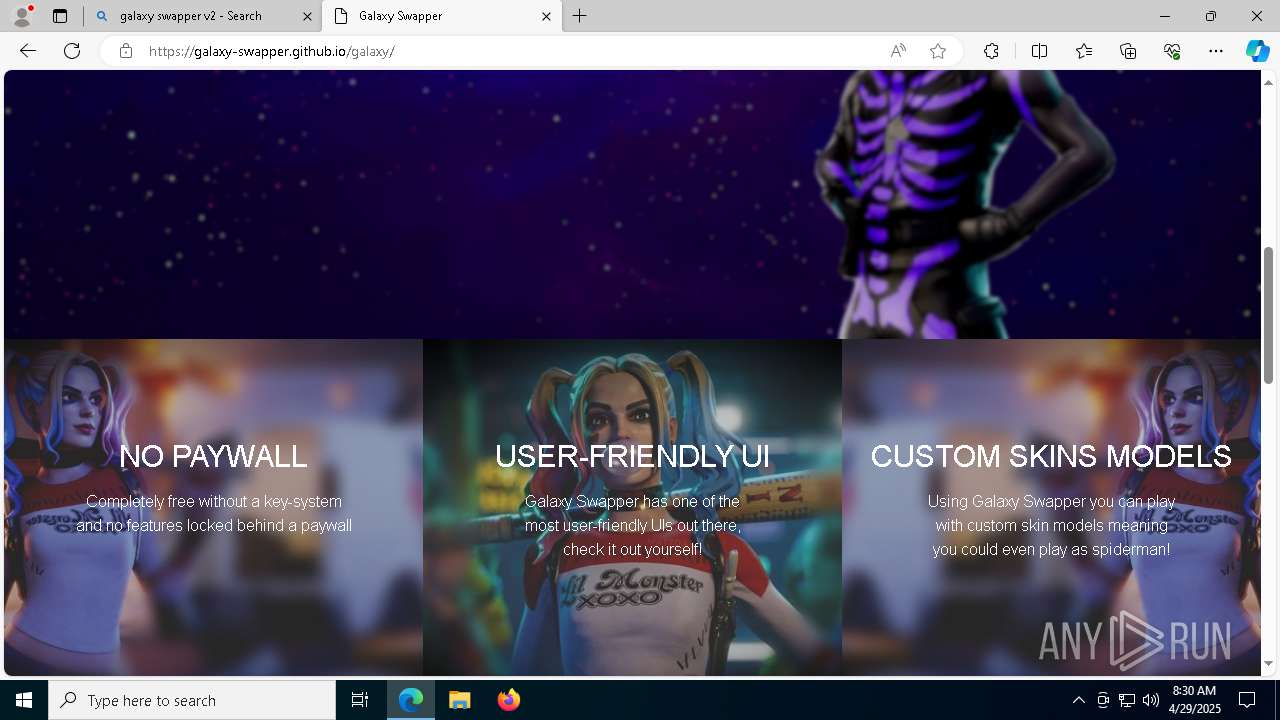Viewport: 1280px width, 720px height.
Task: Open the Collections panel
Action: point(1128,51)
